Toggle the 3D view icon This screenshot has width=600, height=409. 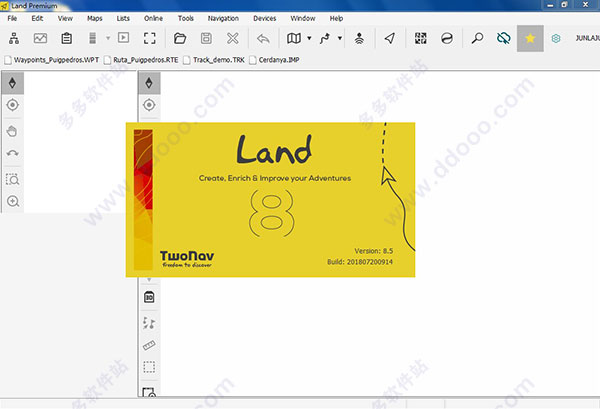(149, 297)
